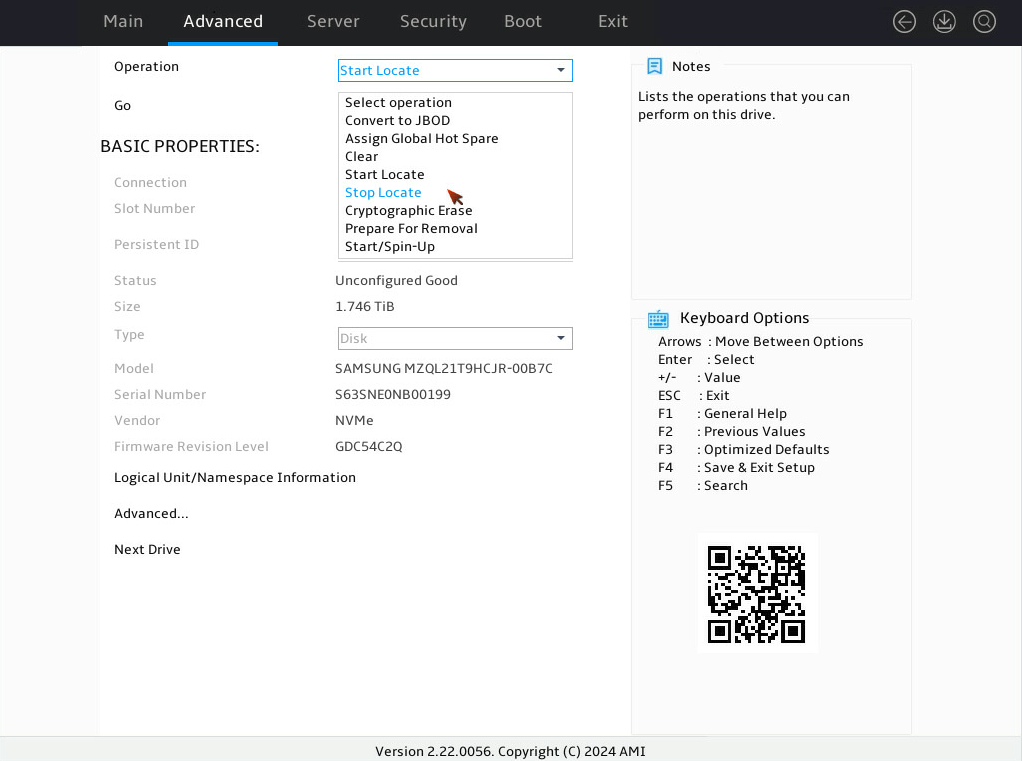Switch to the Main tab

coord(123,22)
